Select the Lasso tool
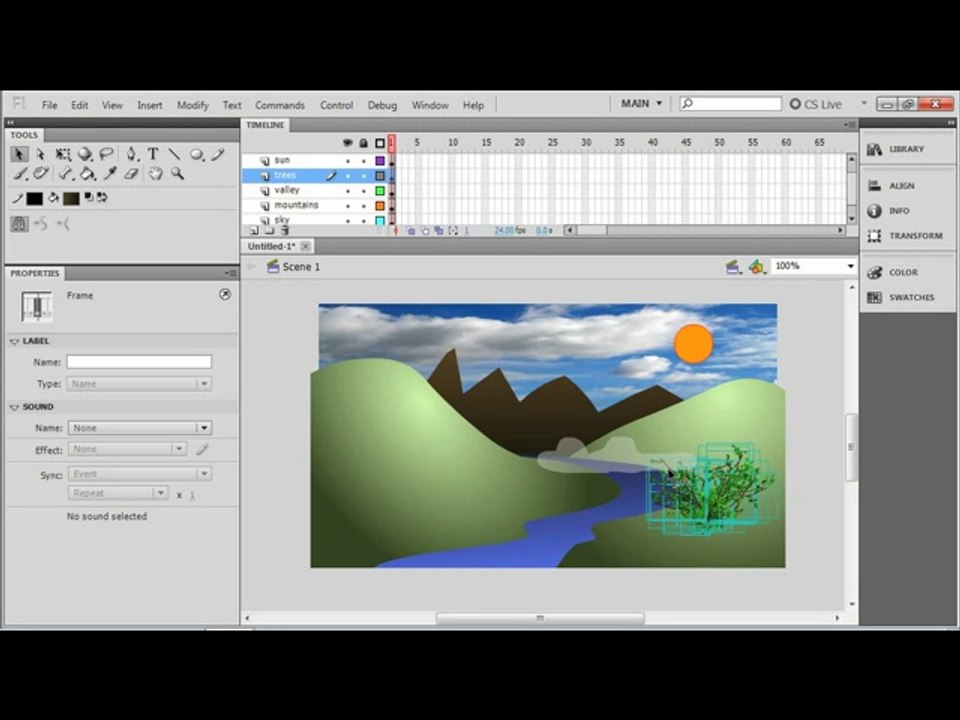The height and width of the screenshot is (720, 960). 107,154
